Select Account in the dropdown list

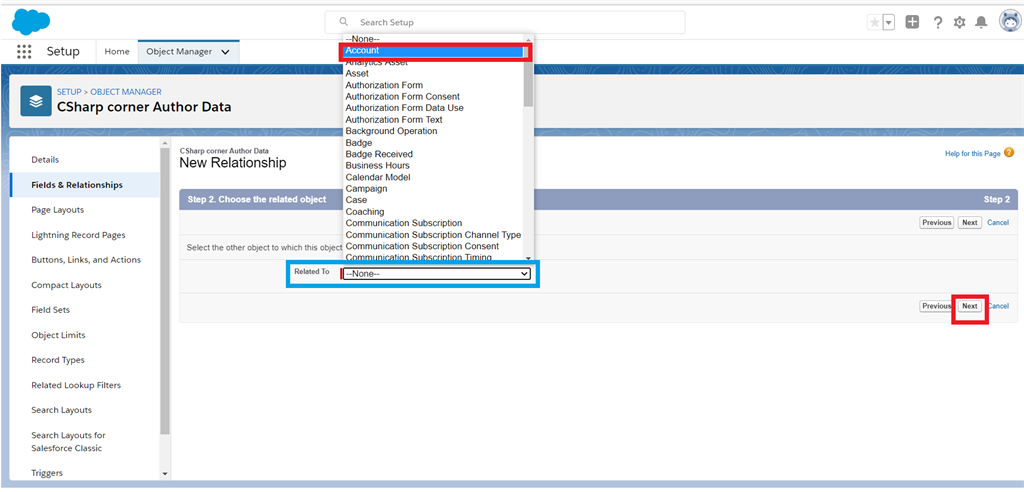click(x=434, y=50)
